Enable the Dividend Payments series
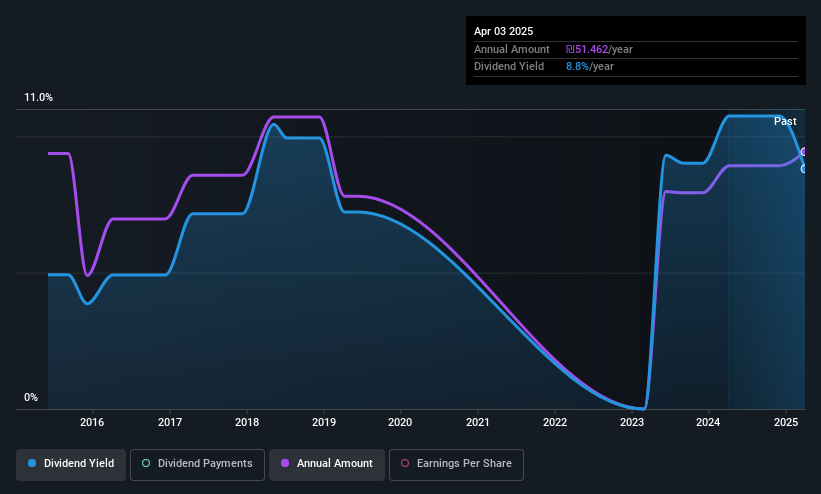Image resolution: width=821 pixels, height=494 pixels. click(x=197, y=465)
